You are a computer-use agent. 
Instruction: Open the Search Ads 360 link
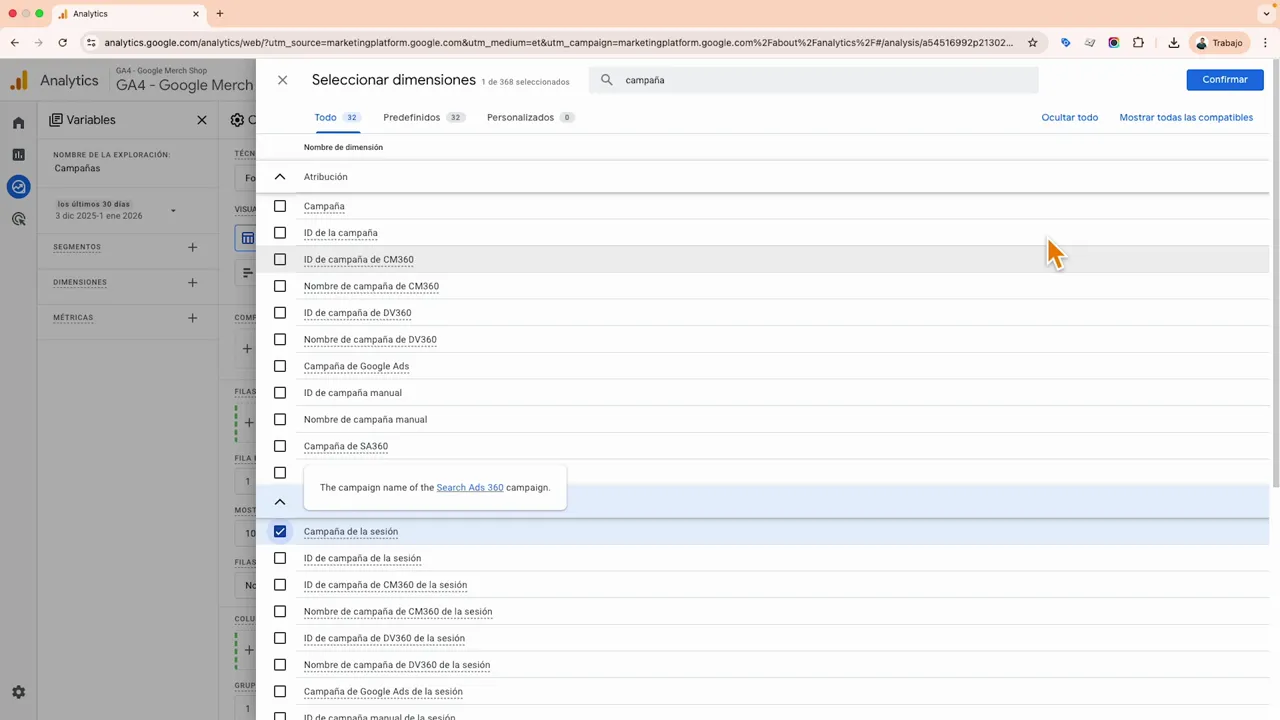(469, 488)
